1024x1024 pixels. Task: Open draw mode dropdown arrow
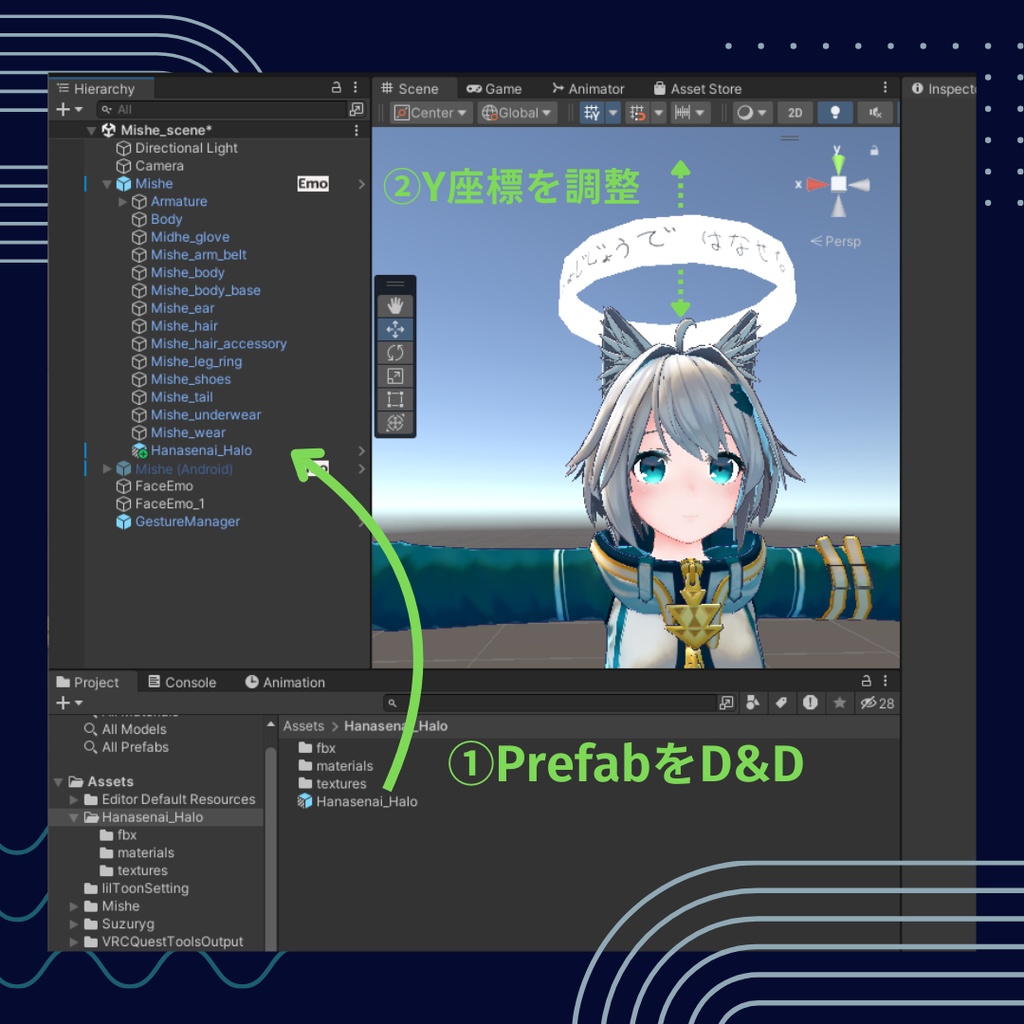point(762,112)
